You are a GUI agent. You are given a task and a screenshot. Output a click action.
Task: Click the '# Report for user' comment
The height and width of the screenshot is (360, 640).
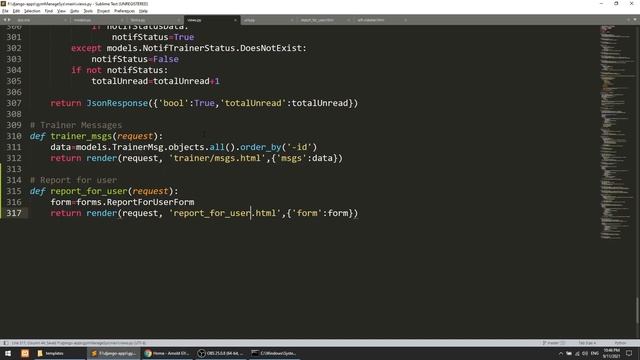pos(73,180)
